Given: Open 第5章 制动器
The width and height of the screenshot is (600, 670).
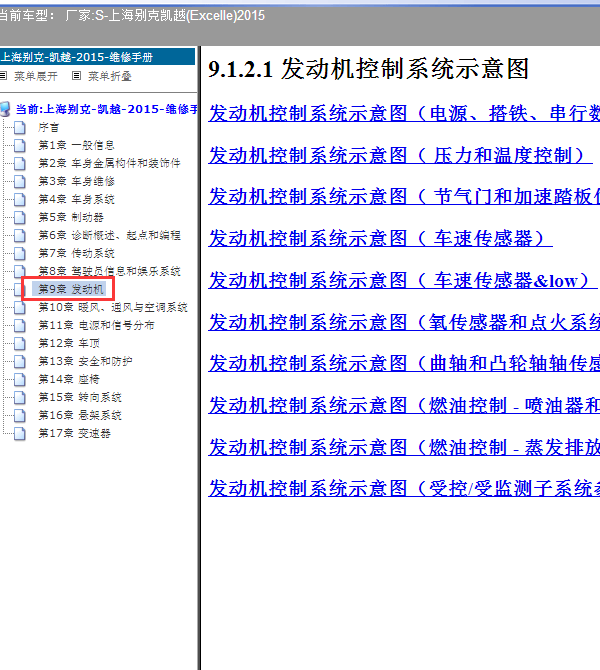Looking at the screenshot, I should tap(71, 217).
